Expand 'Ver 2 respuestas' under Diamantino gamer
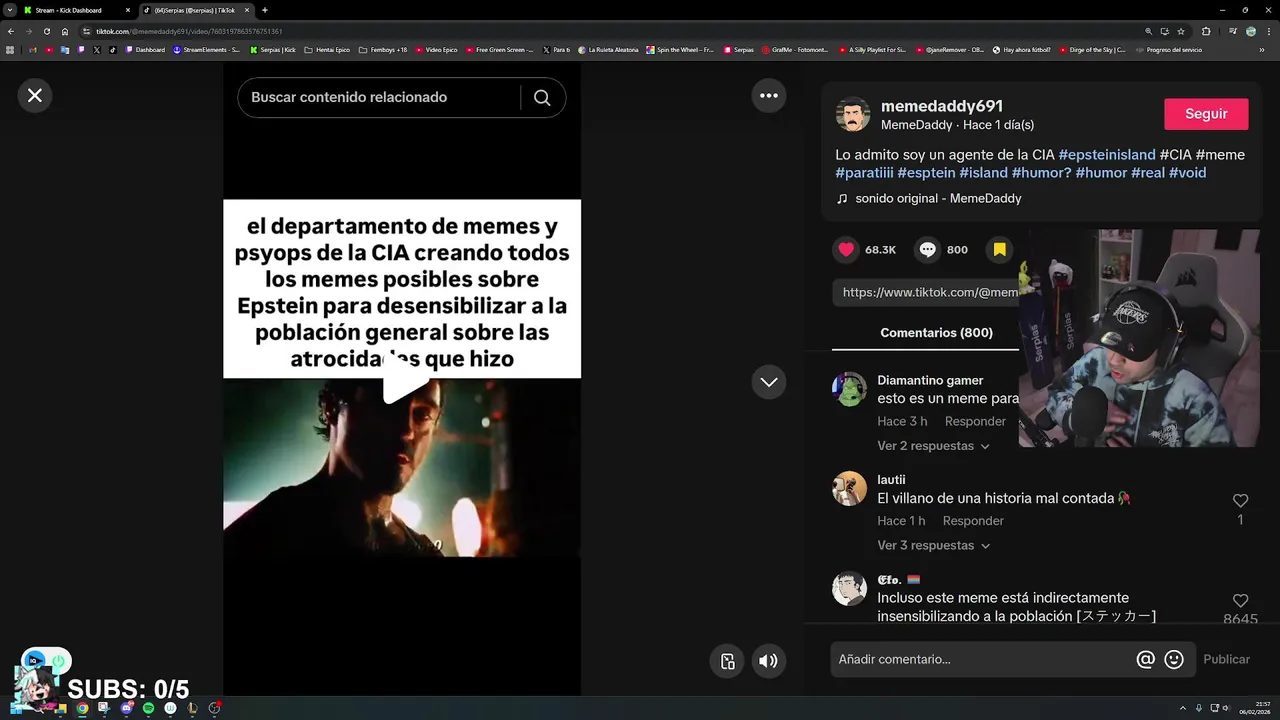Viewport: 1280px width, 720px height. (933, 446)
